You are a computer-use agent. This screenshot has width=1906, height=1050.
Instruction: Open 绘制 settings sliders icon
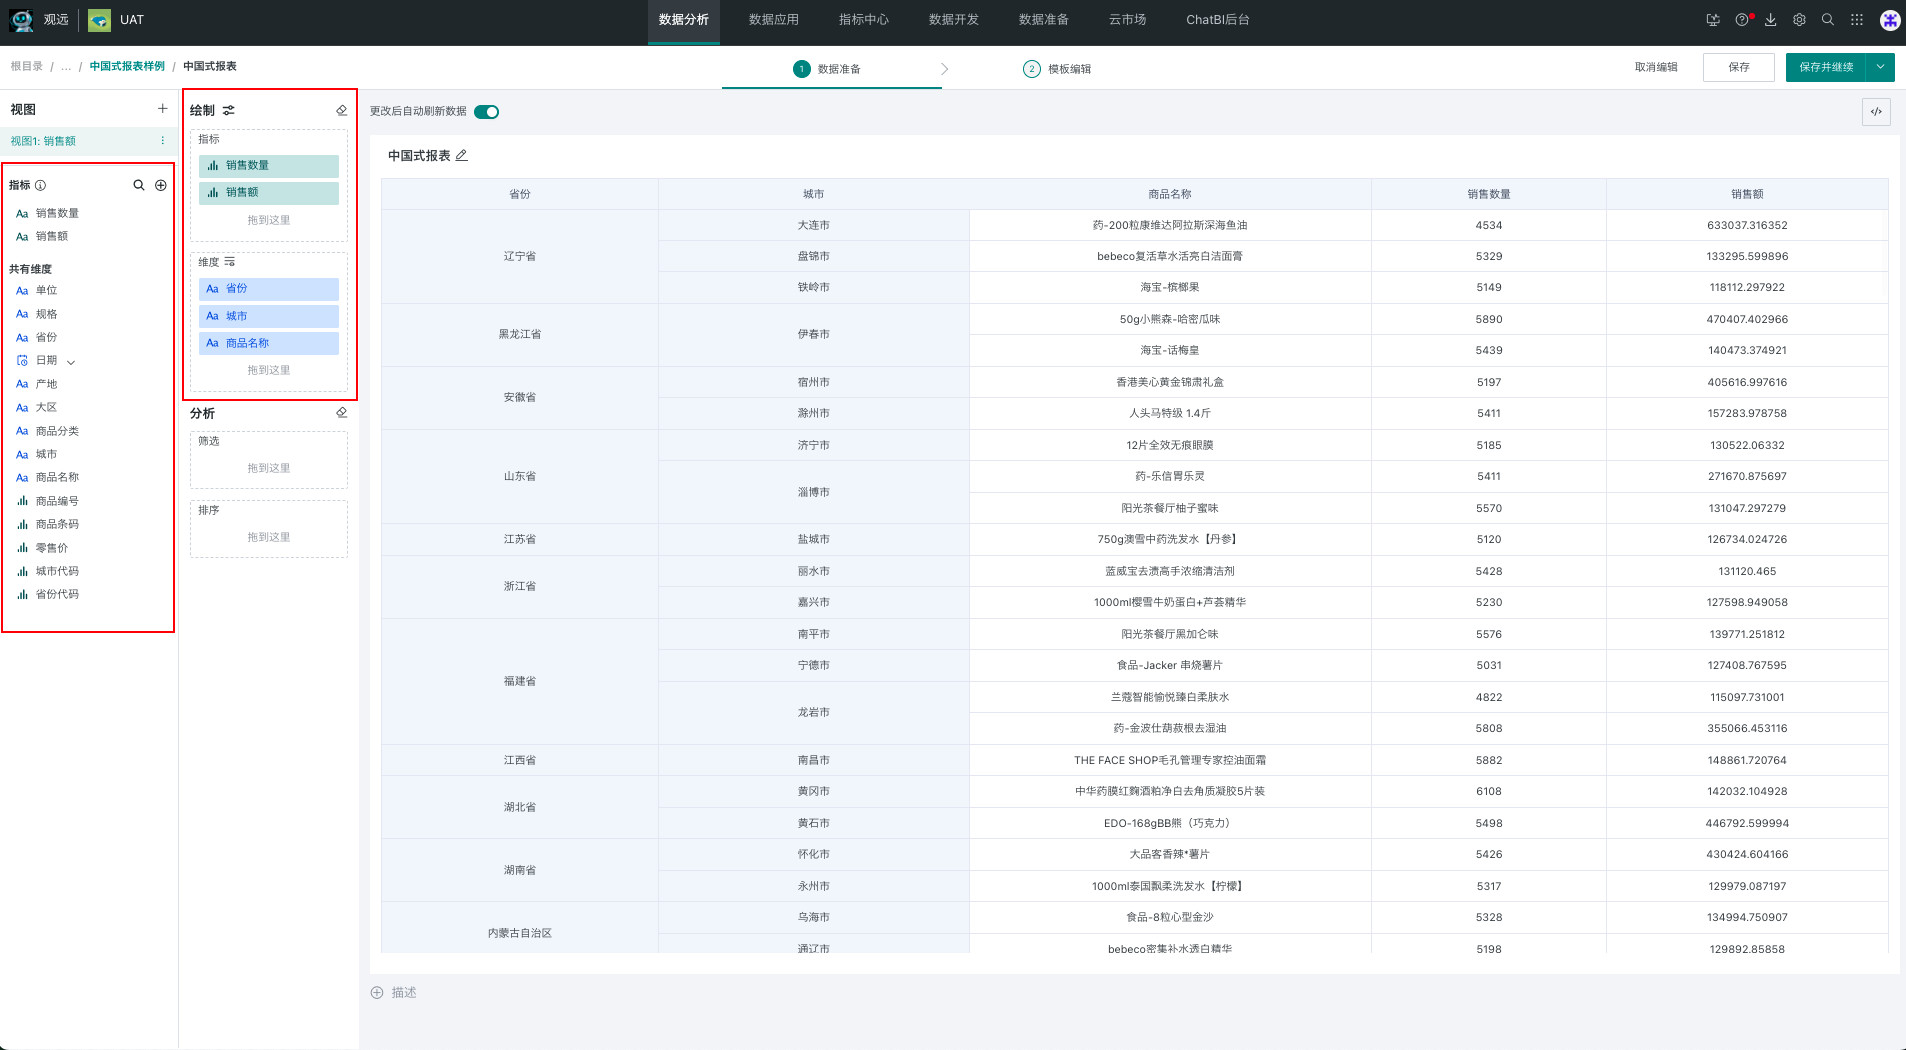click(x=229, y=110)
